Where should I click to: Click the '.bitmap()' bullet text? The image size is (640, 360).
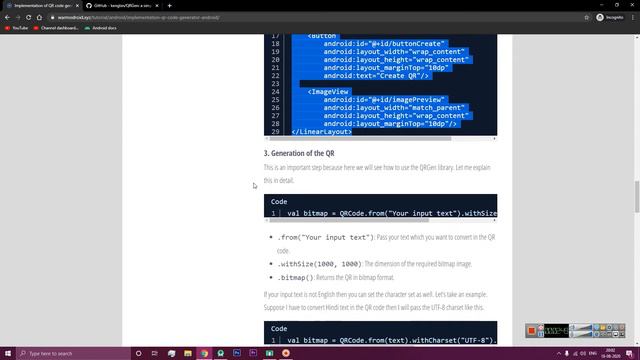[x=295, y=278]
